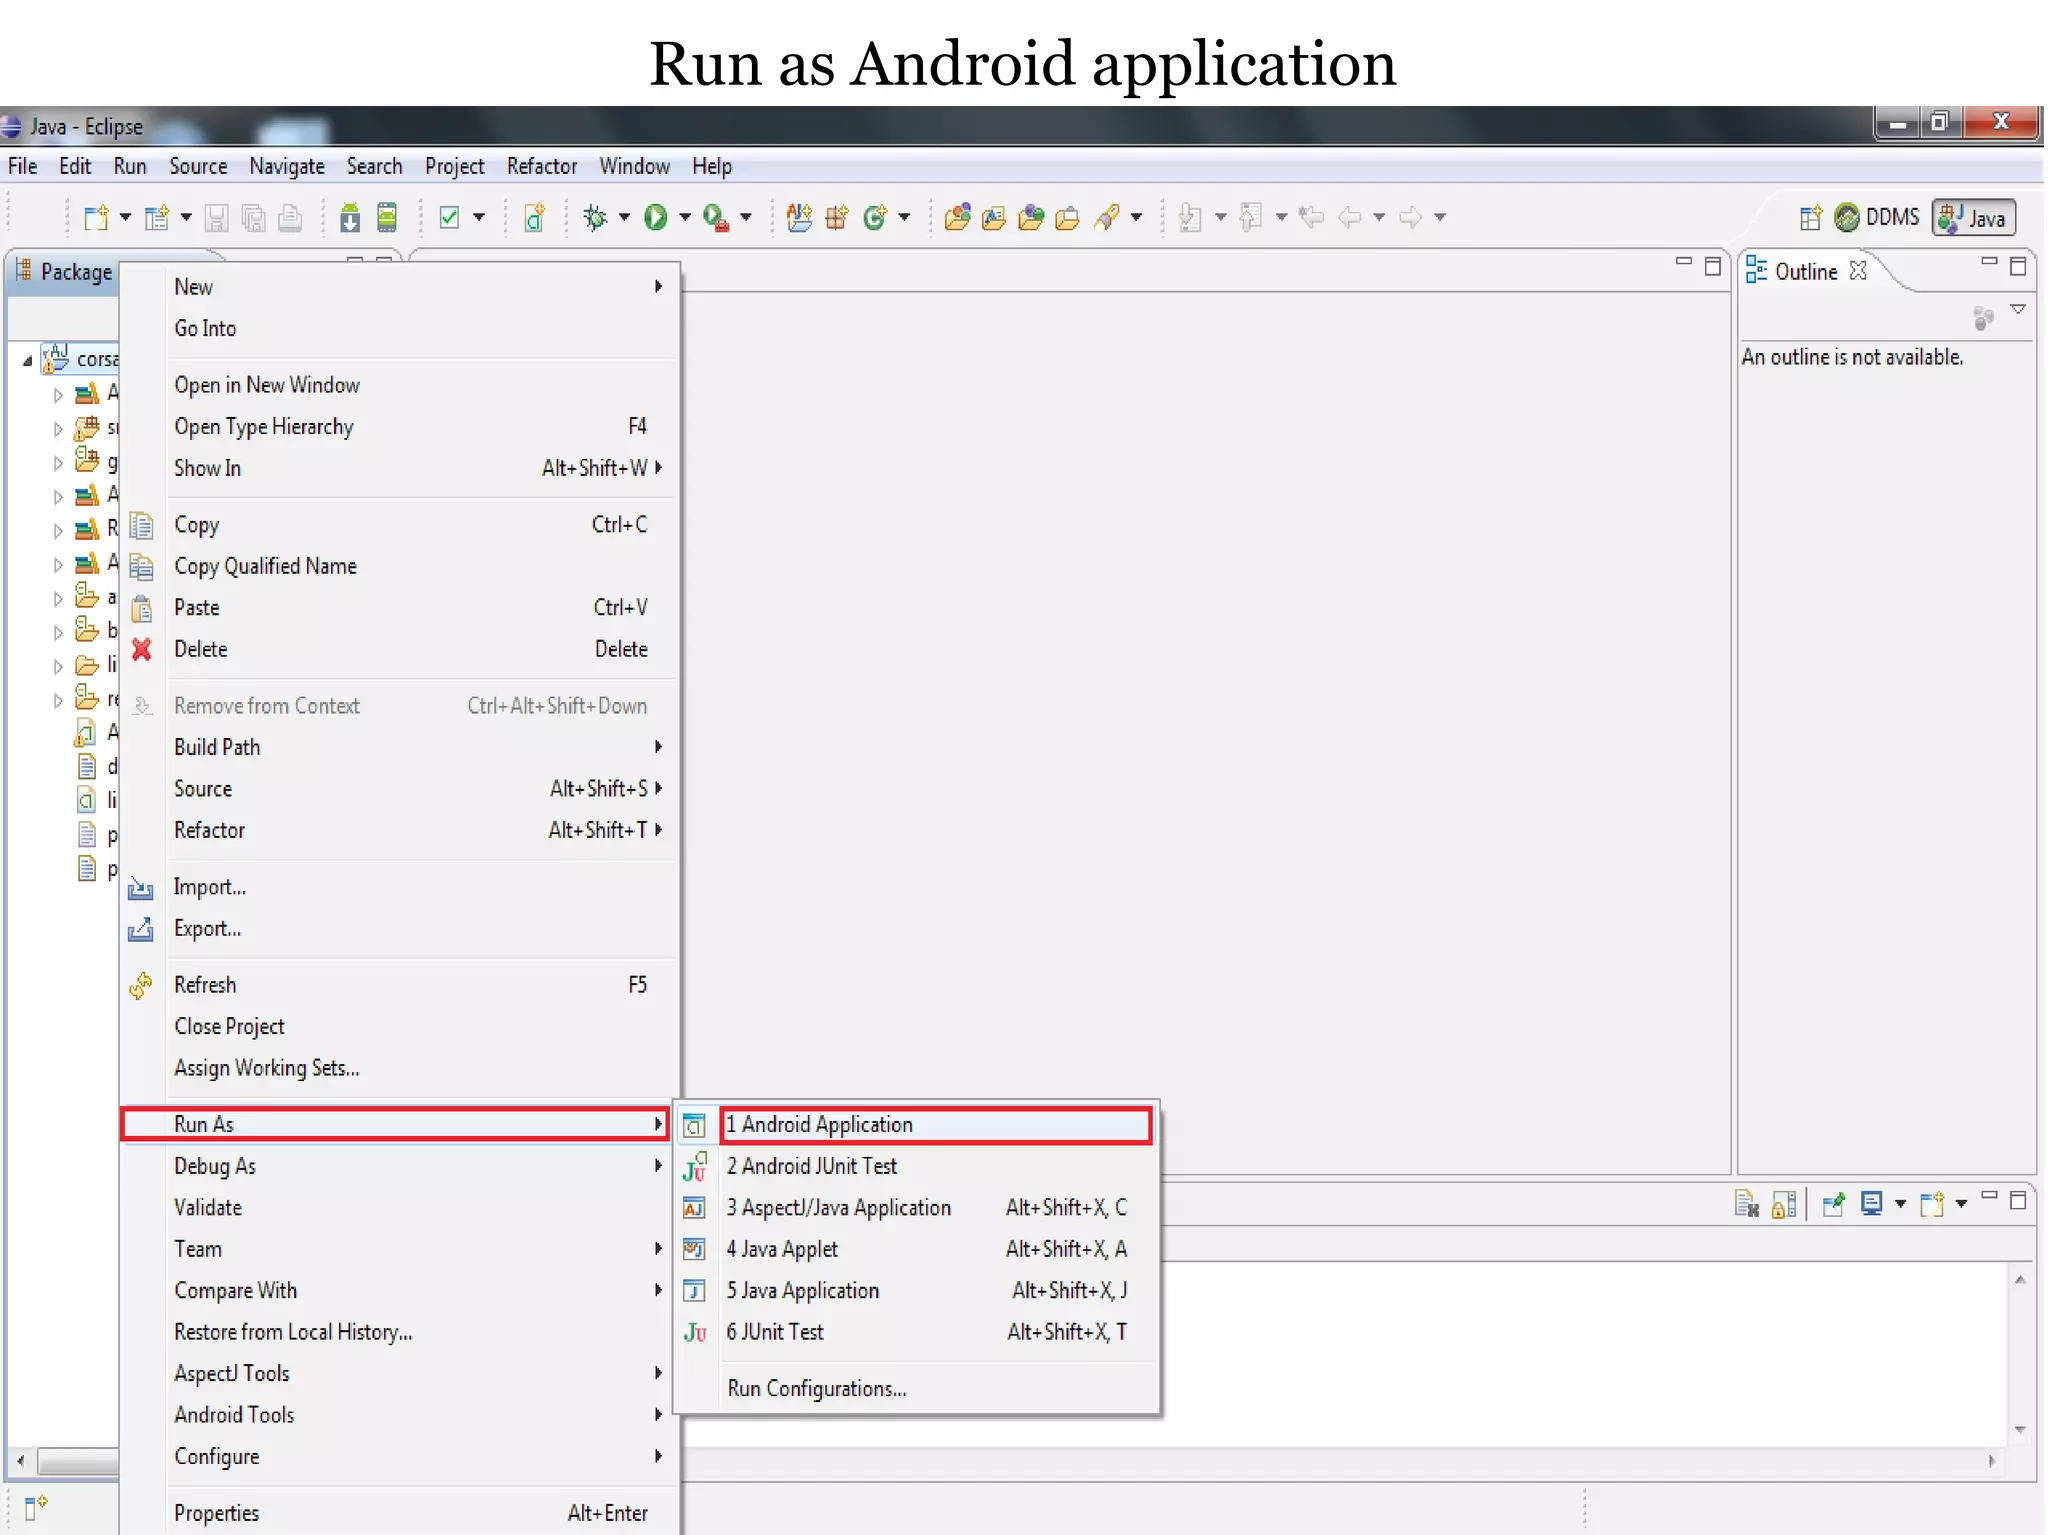2048x1535 pixels.
Task: Open the Refactor menu in menu bar
Action: click(542, 166)
